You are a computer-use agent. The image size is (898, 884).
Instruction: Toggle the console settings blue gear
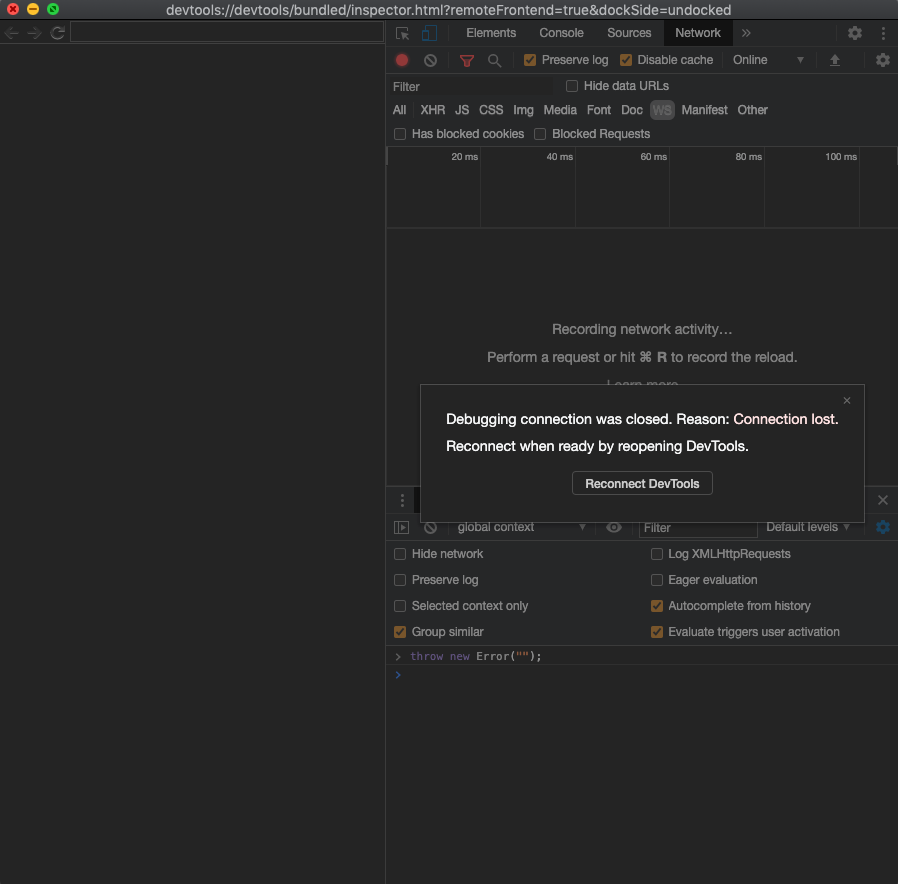point(883,527)
